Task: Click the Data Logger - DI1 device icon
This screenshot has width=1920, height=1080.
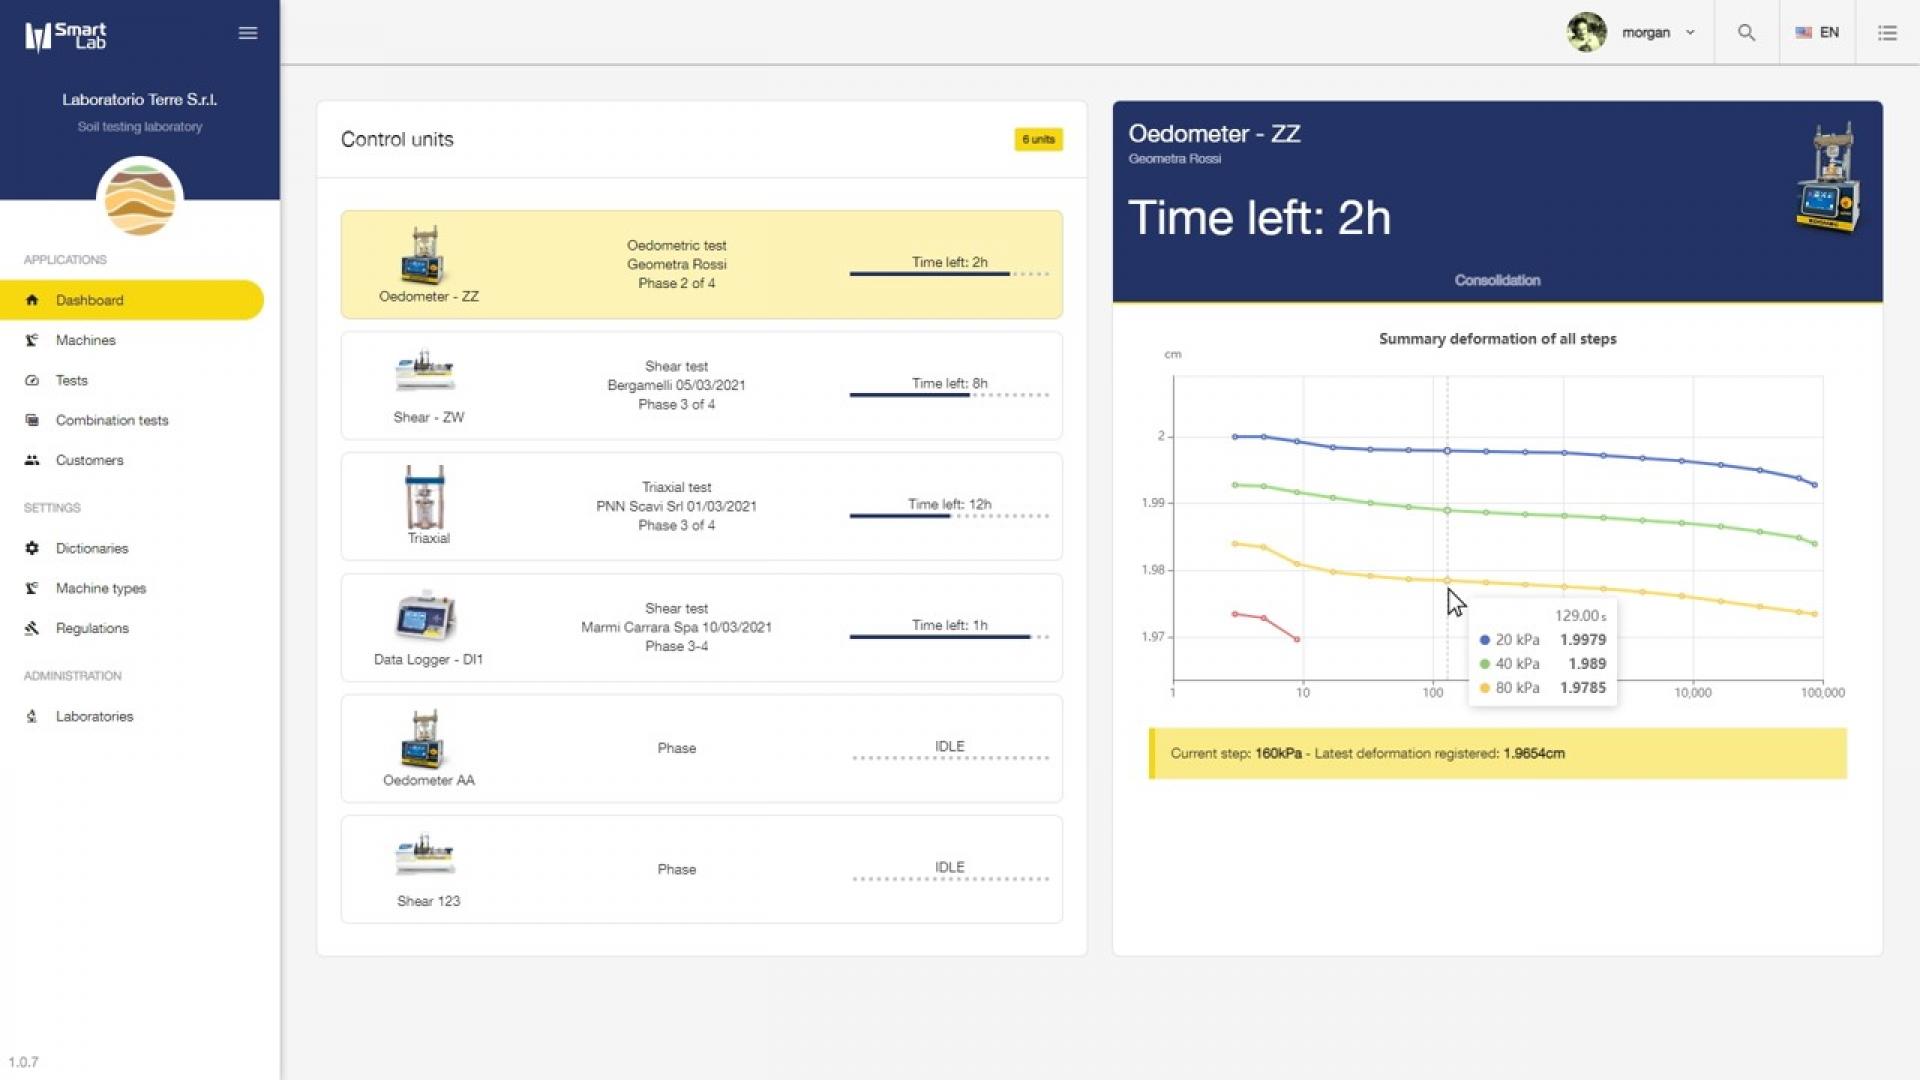Action: [426, 617]
